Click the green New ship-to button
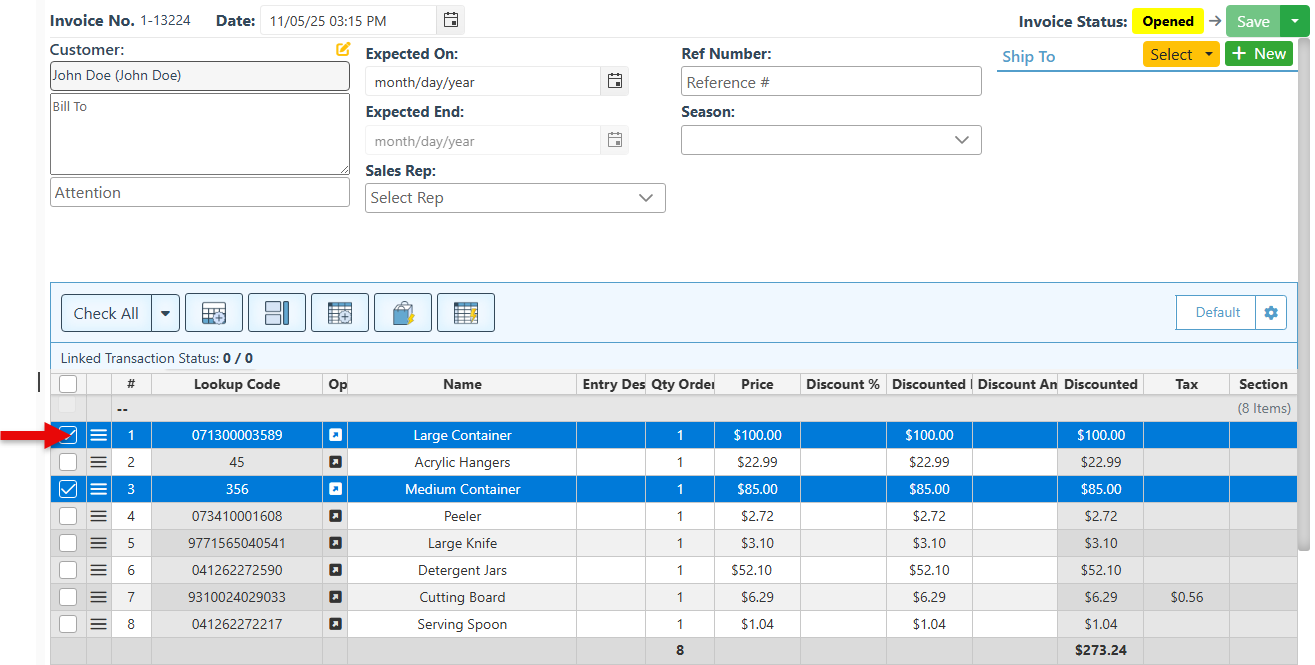1315x665 pixels. 1259,54
